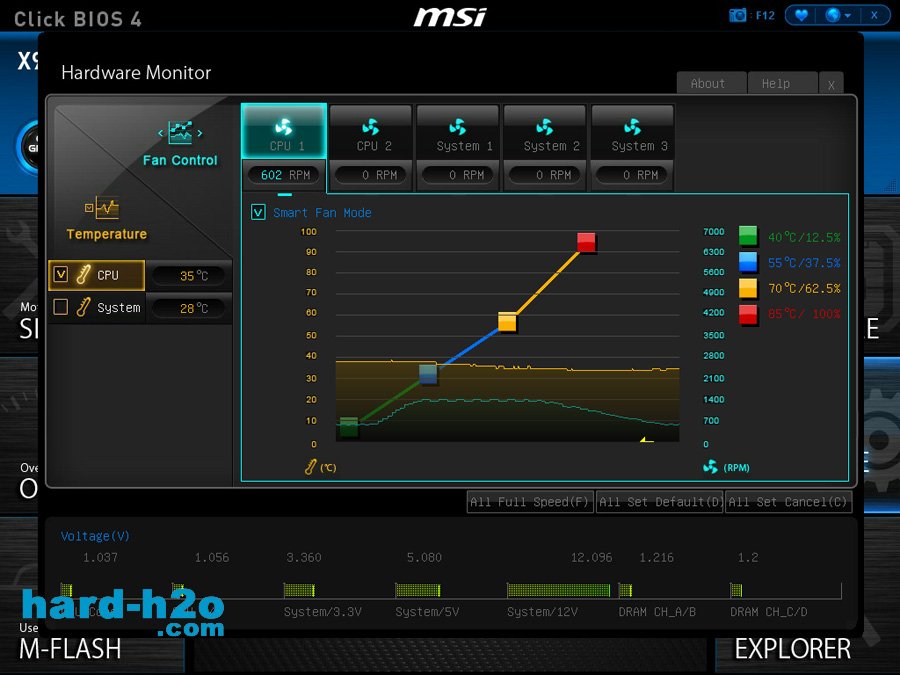
Task: Click the blue fan curve point
Action: click(428, 374)
